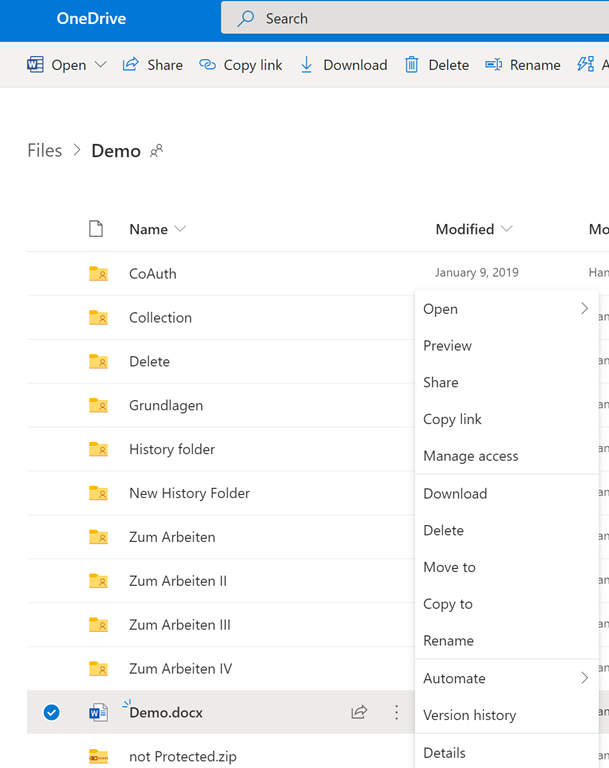Click the Delete trash can icon

[411, 65]
